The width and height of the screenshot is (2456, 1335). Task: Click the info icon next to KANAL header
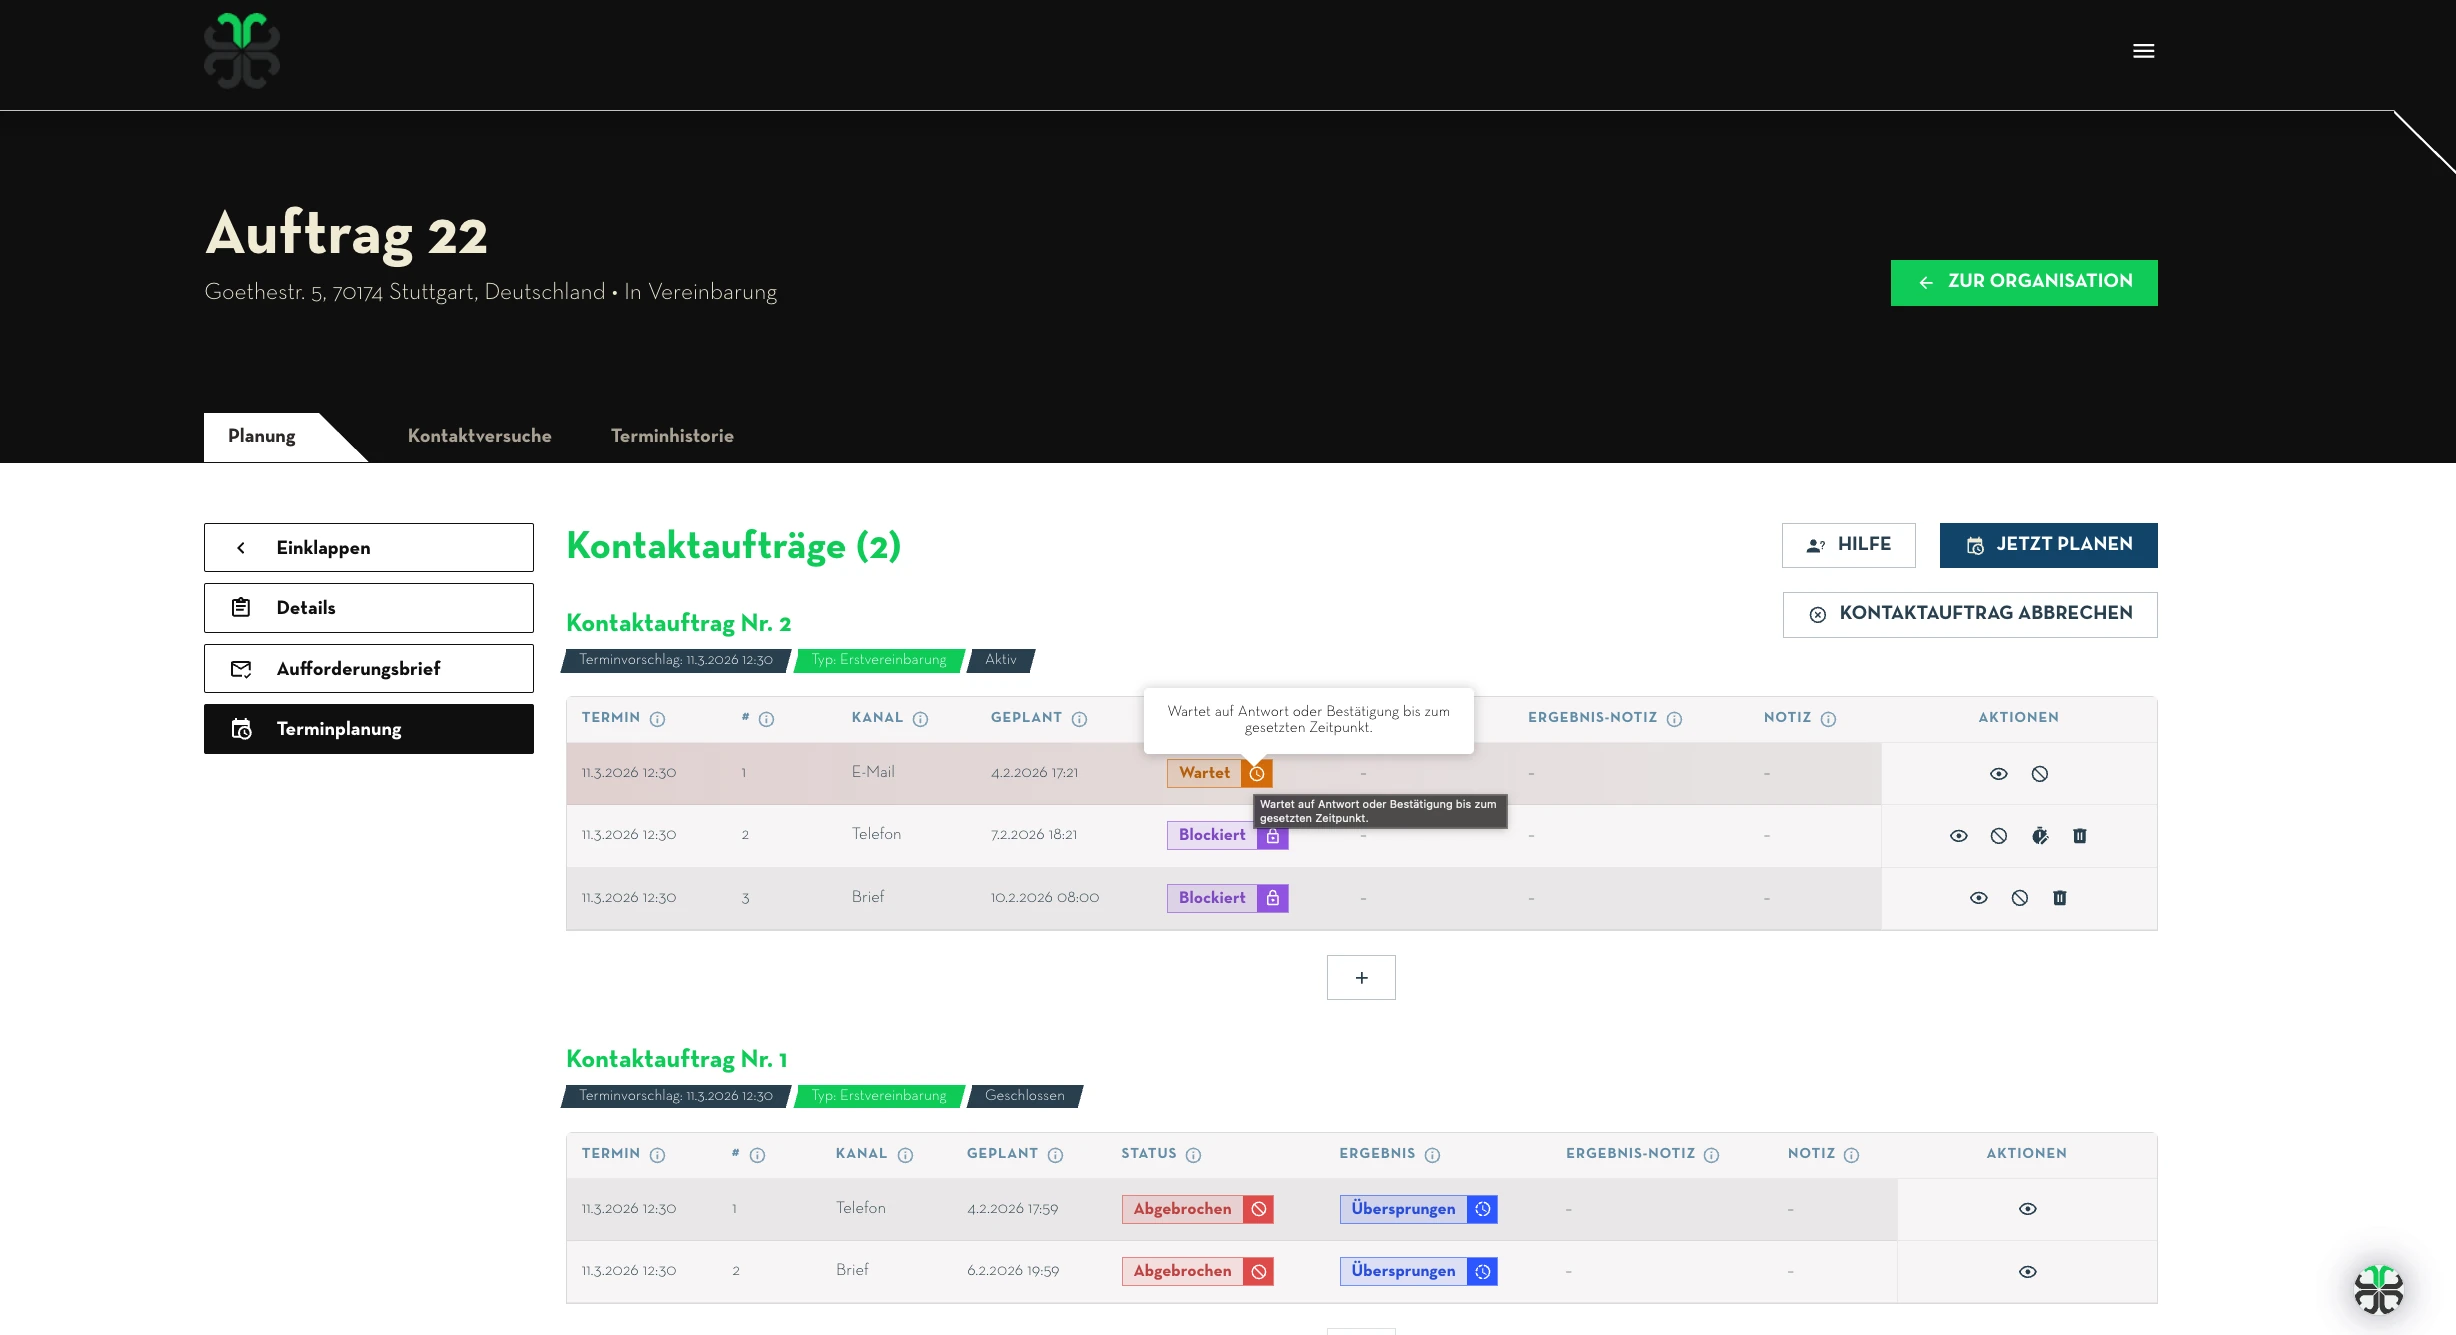pos(920,719)
